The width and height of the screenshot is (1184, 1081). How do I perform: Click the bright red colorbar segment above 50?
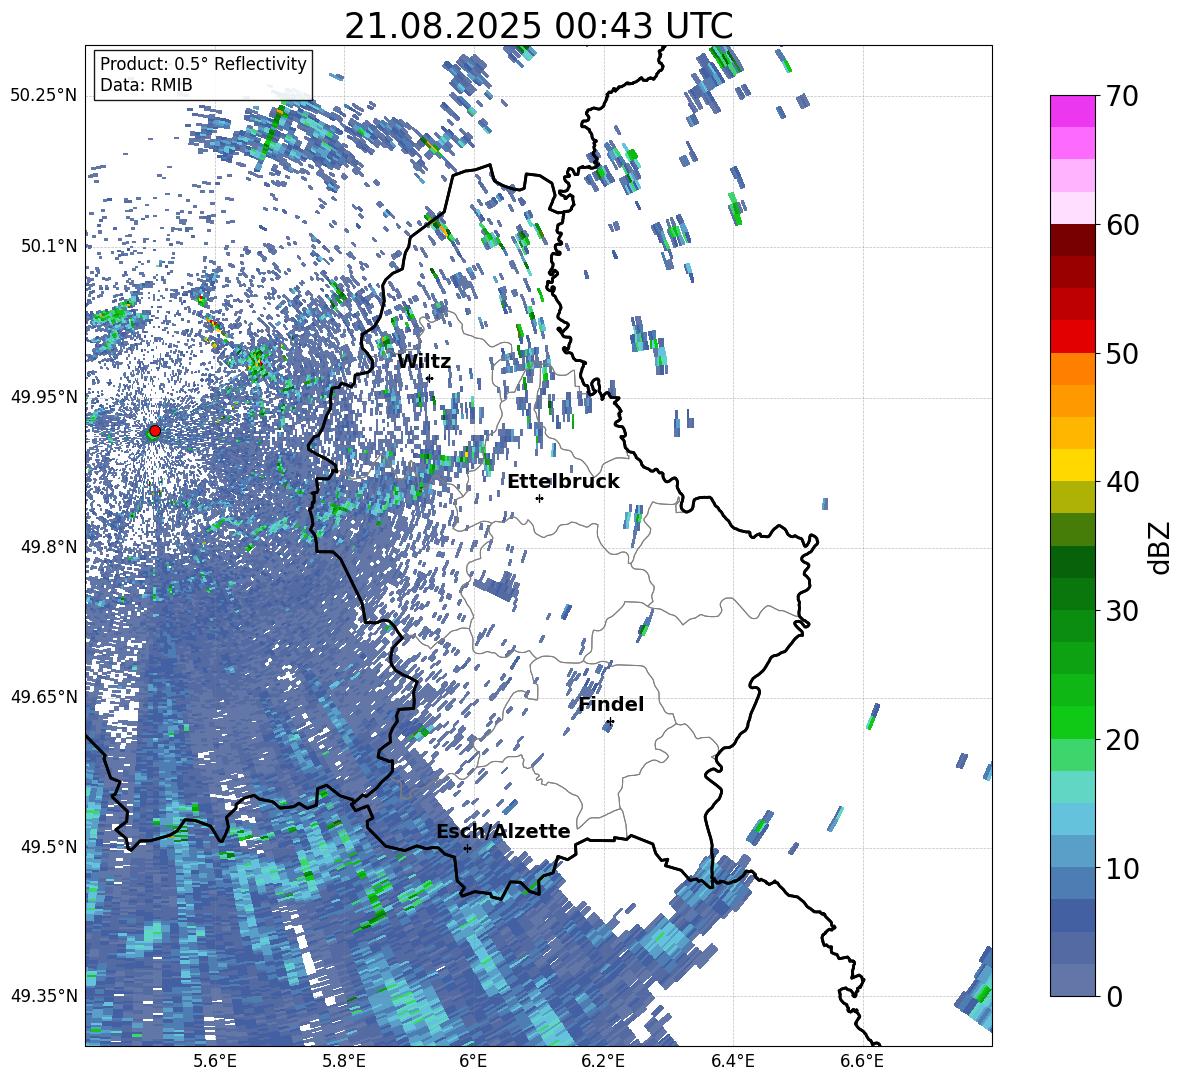click(x=1072, y=336)
